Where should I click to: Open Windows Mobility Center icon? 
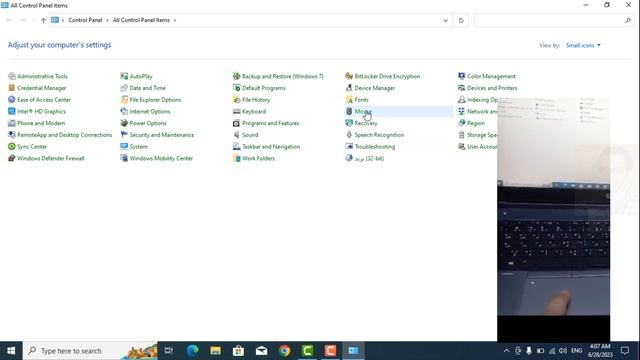(124, 158)
